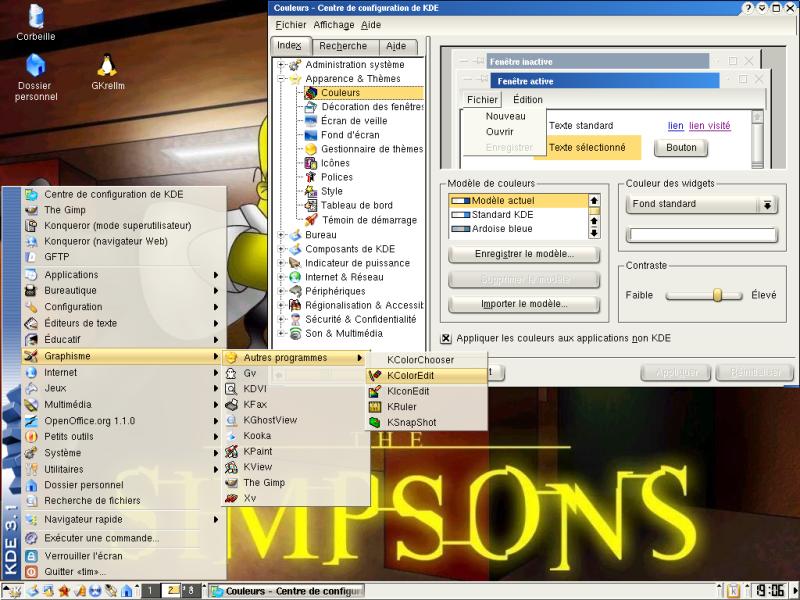Screen dimensions: 800x600
Task: Expand the Composants de KDE node
Action: click(281, 249)
